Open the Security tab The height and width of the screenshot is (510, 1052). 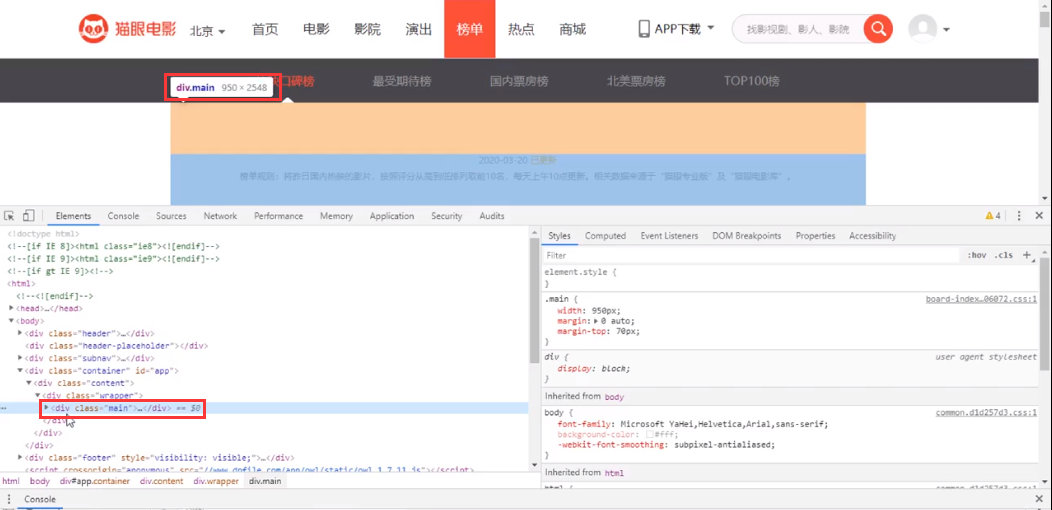point(447,216)
